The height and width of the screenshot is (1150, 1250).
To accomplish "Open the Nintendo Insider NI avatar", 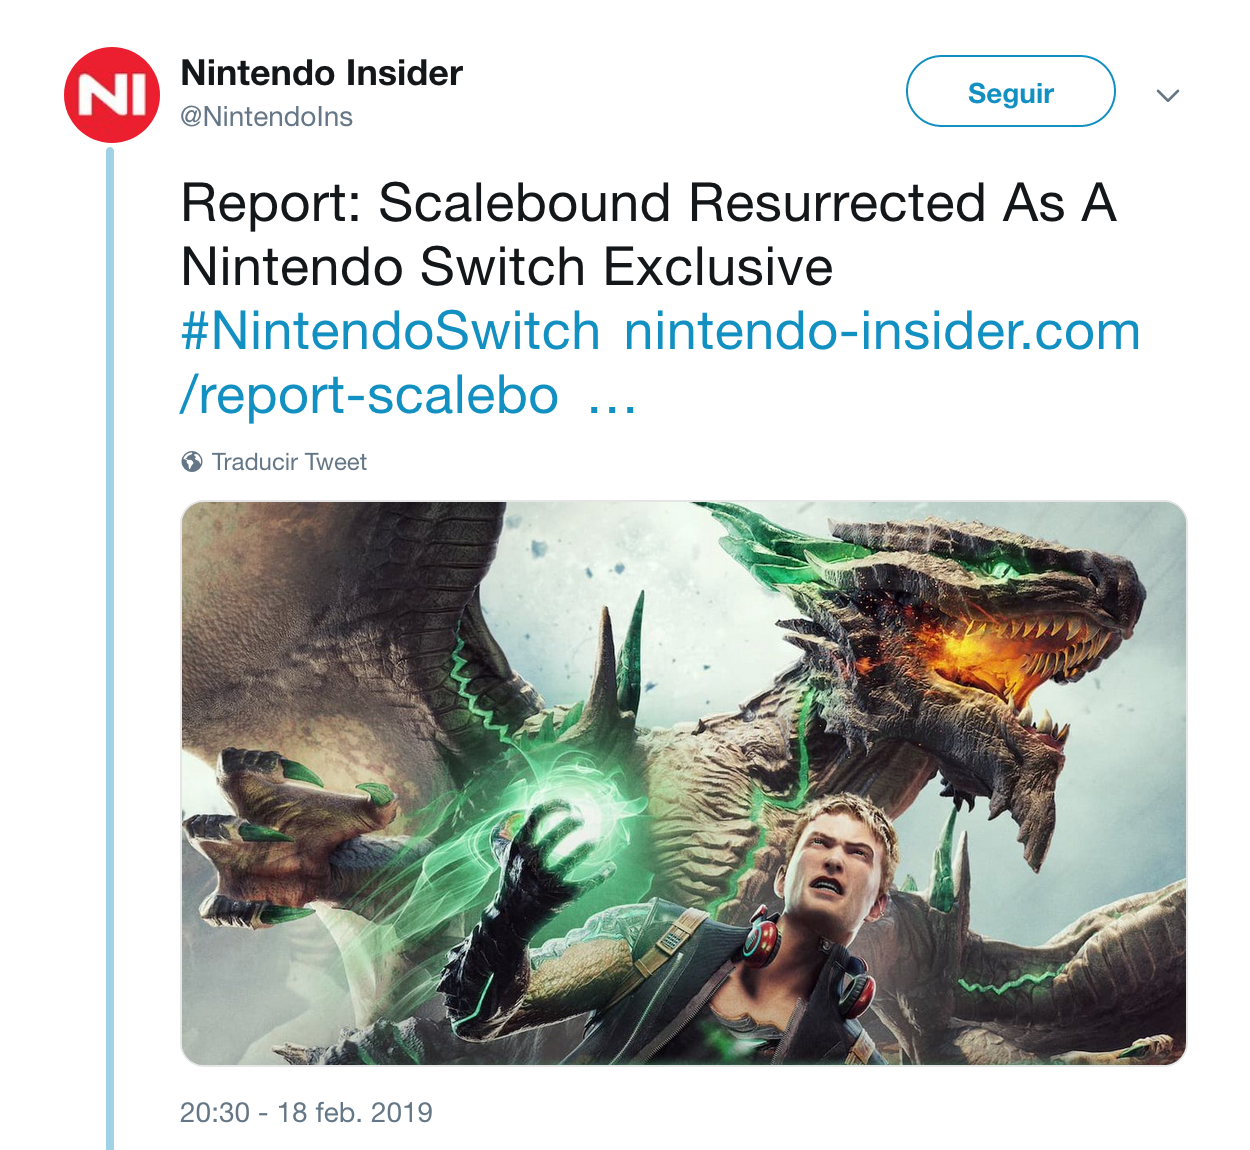I will [112, 95].
